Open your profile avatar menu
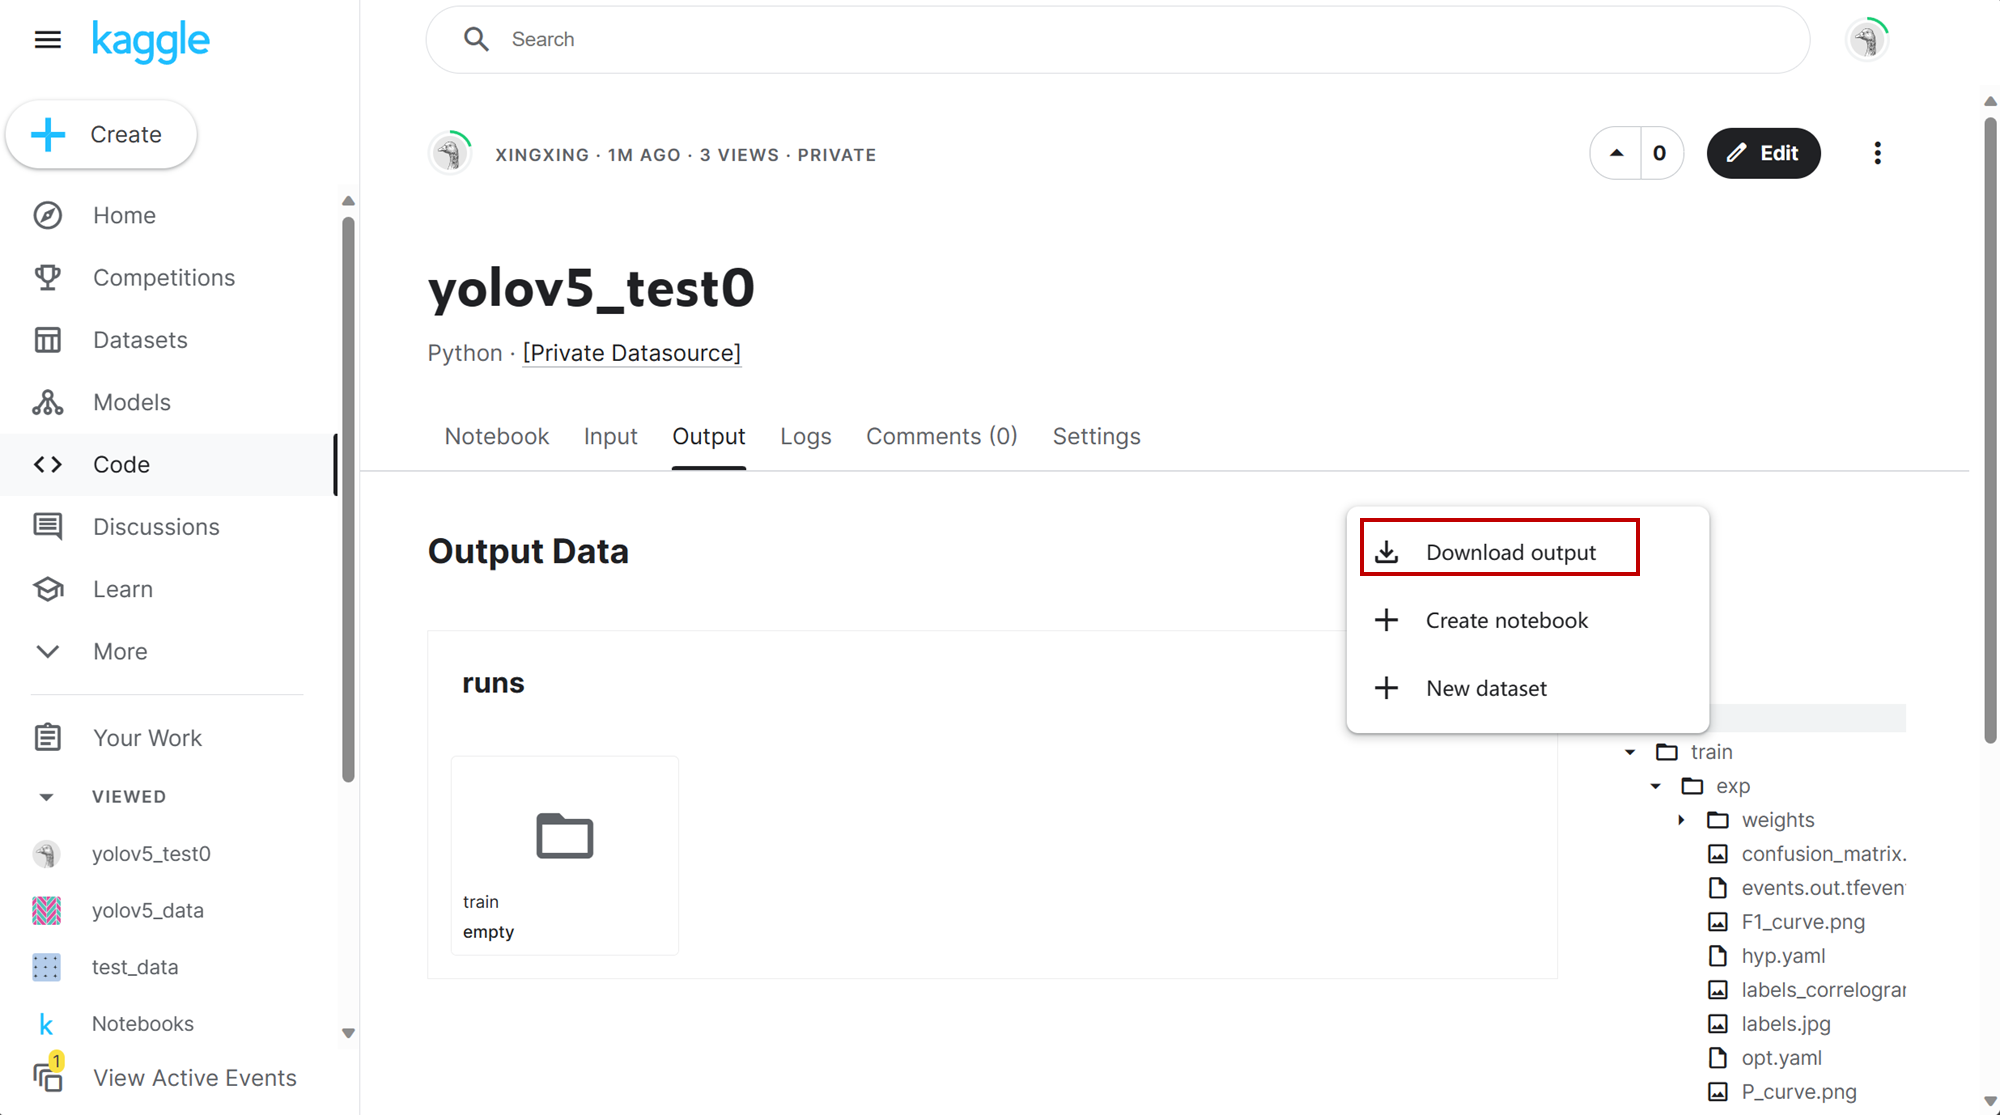 pyautogui.click(x=1866, y=39)
